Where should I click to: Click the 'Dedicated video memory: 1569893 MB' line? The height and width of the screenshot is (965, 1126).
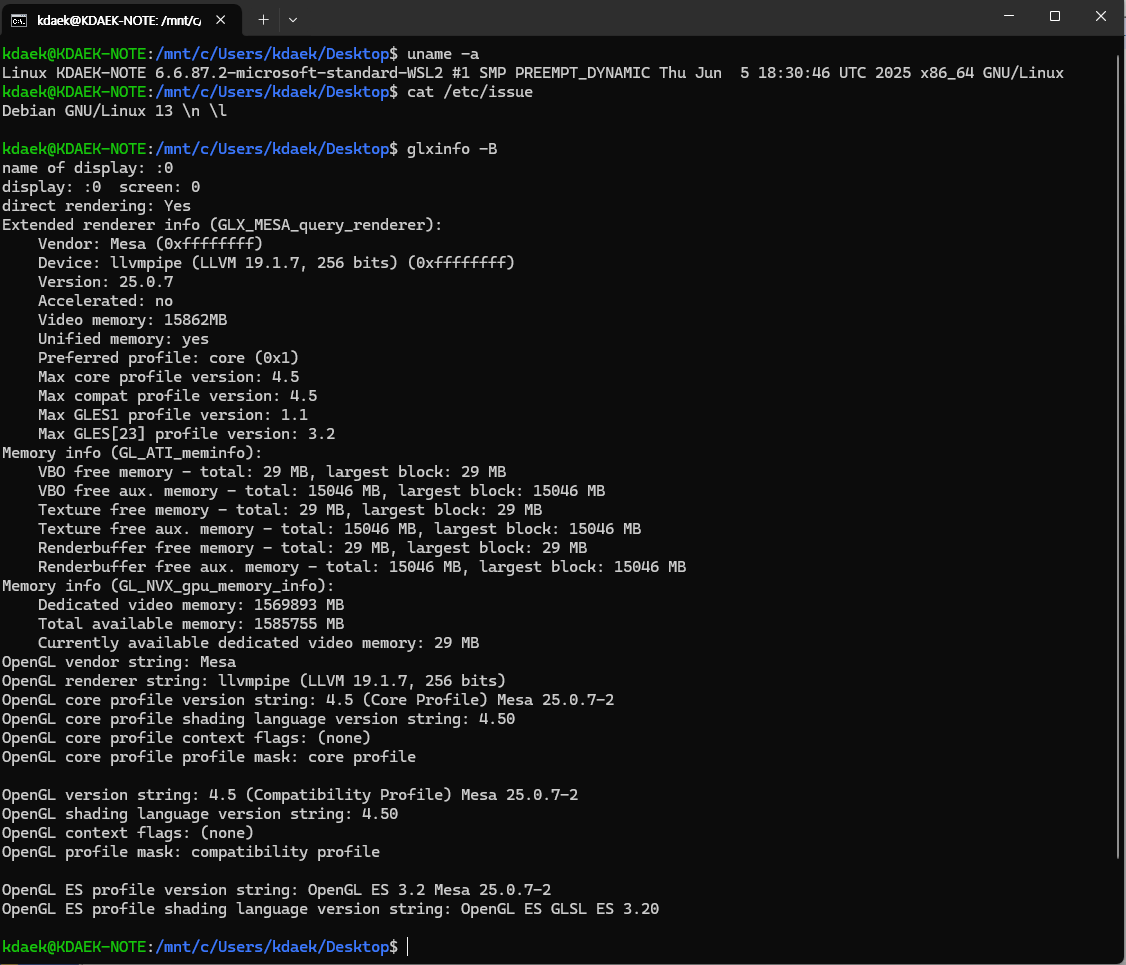pyautogui.click(x=191, y=605)
